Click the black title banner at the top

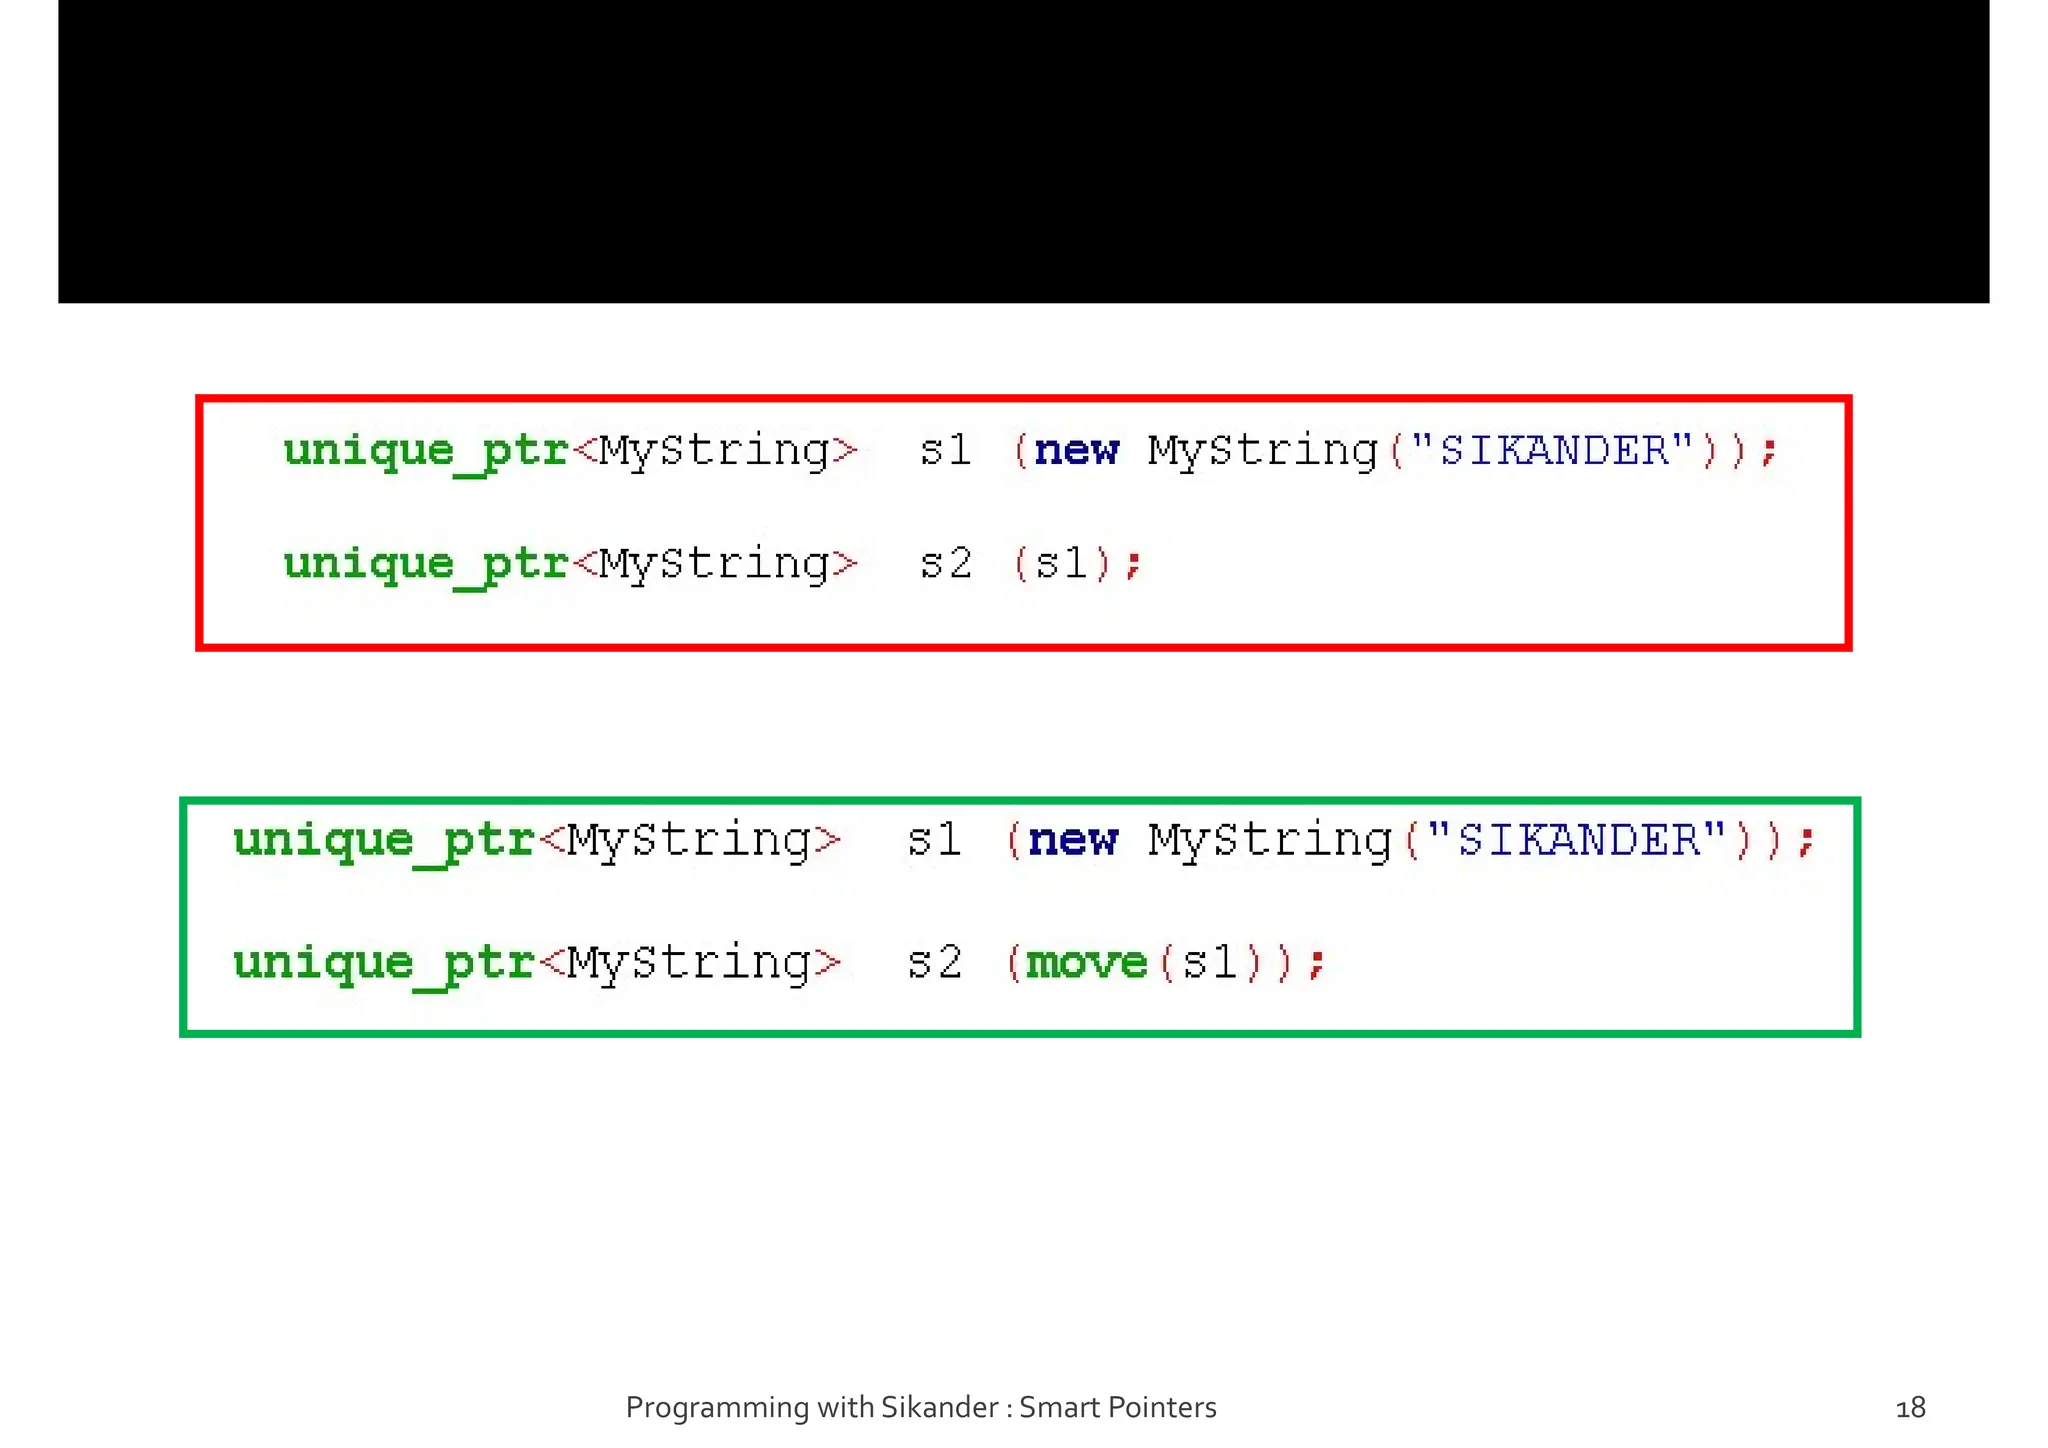[1023, 151]
